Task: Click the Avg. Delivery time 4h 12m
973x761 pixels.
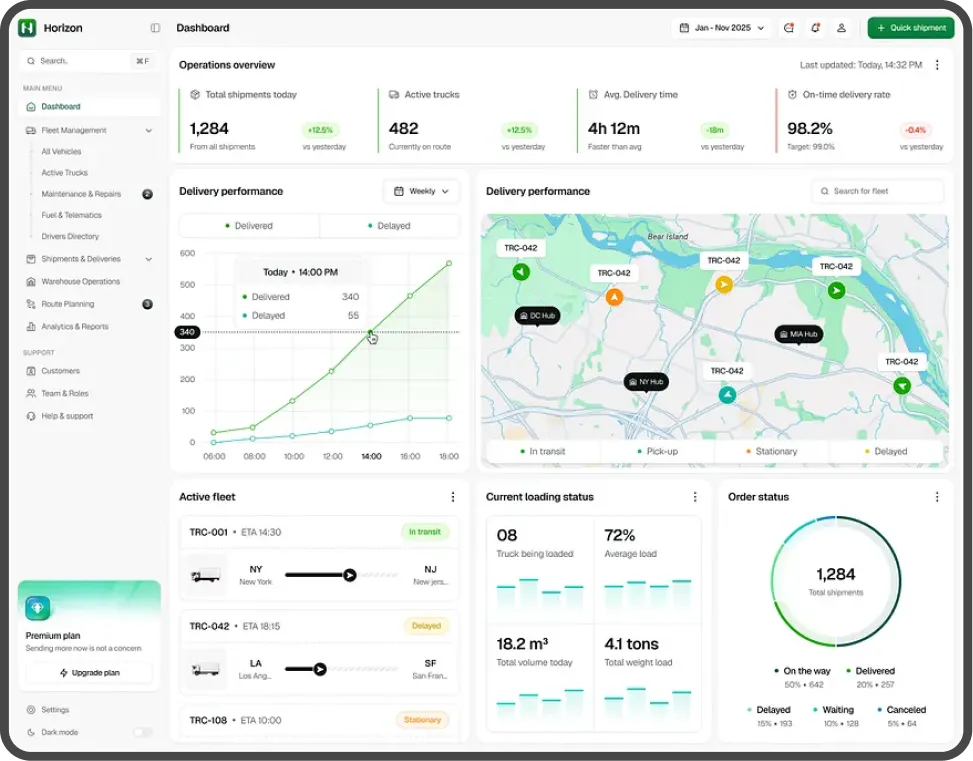Action: click(614, 128)
